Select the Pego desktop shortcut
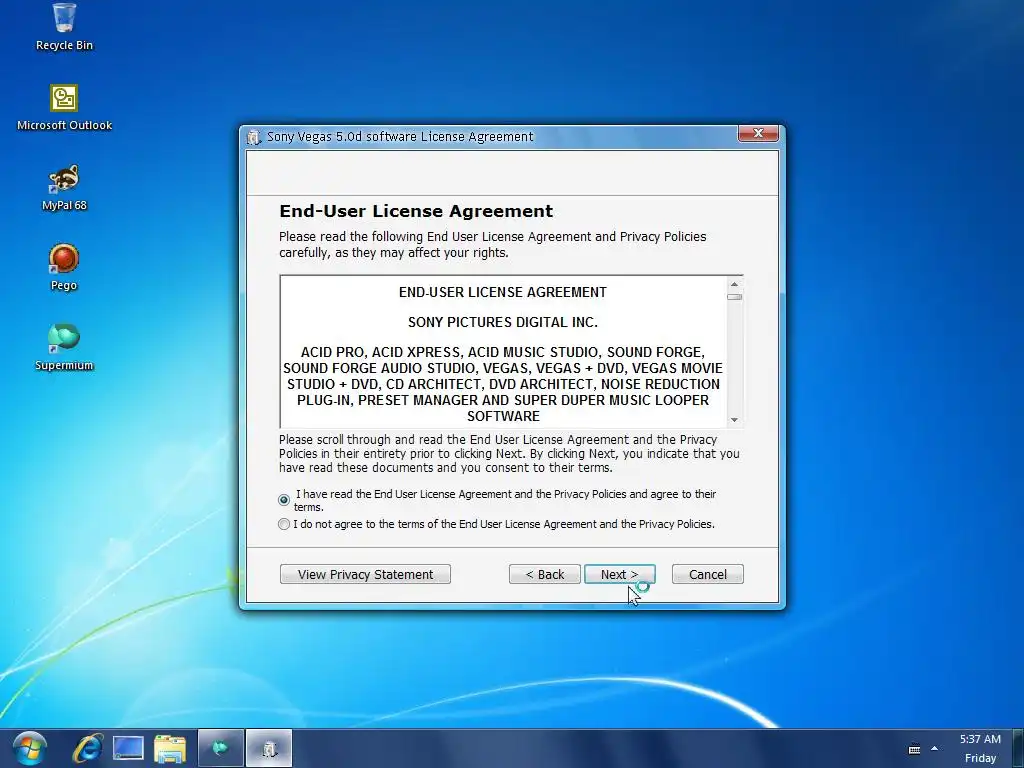The width and height of the screenshot is (1024, 768). [64, 267]
